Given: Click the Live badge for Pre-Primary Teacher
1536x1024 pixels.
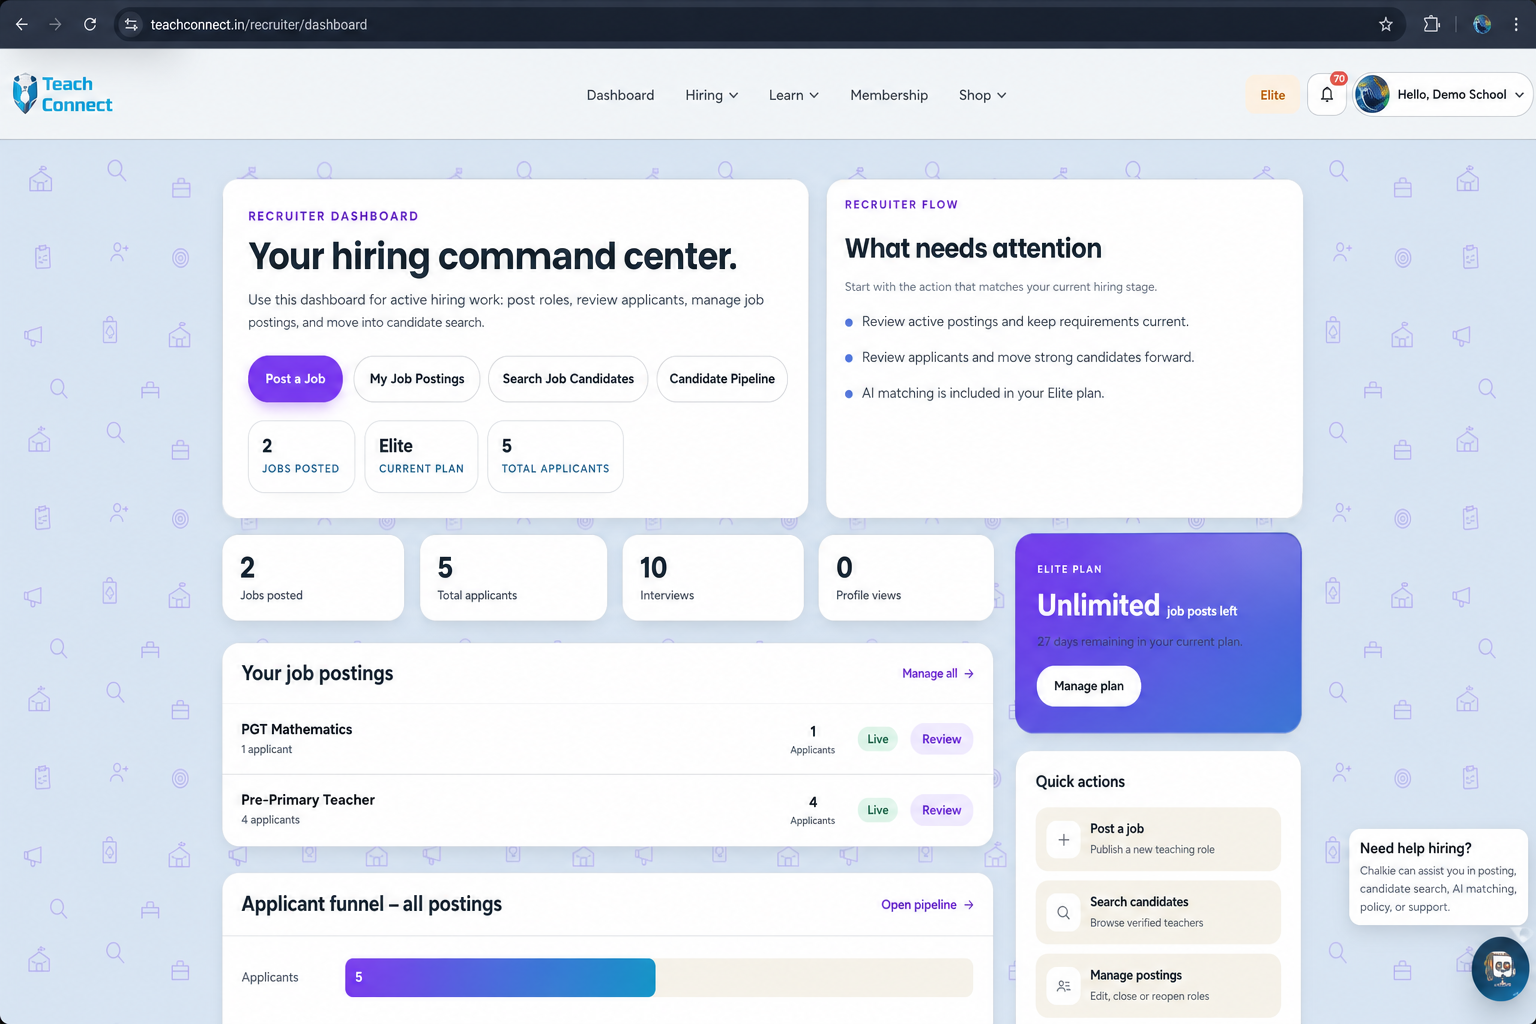Looking at the screenshot, I should pos(878,810).
